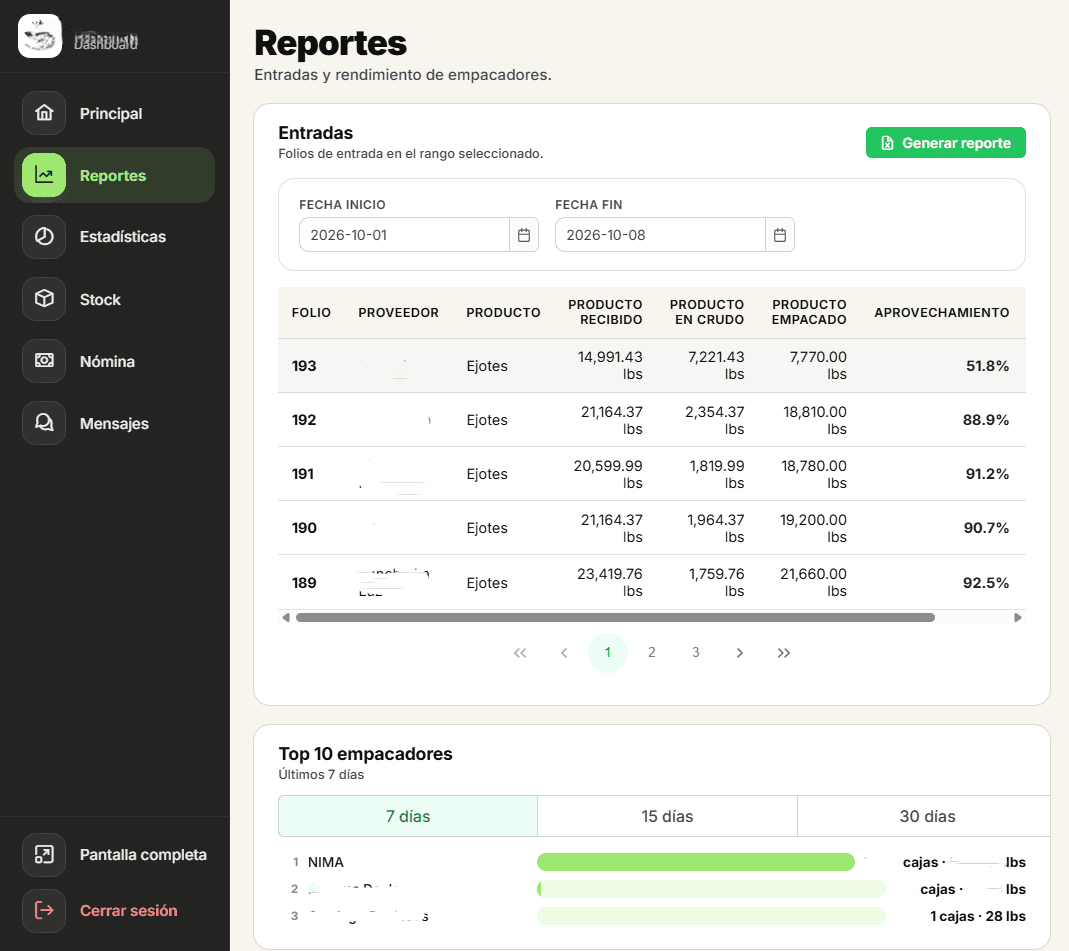The image size is (1069, 951).
Task: Click the Fecha Inicio date field
Action: [x=404, y=235]
